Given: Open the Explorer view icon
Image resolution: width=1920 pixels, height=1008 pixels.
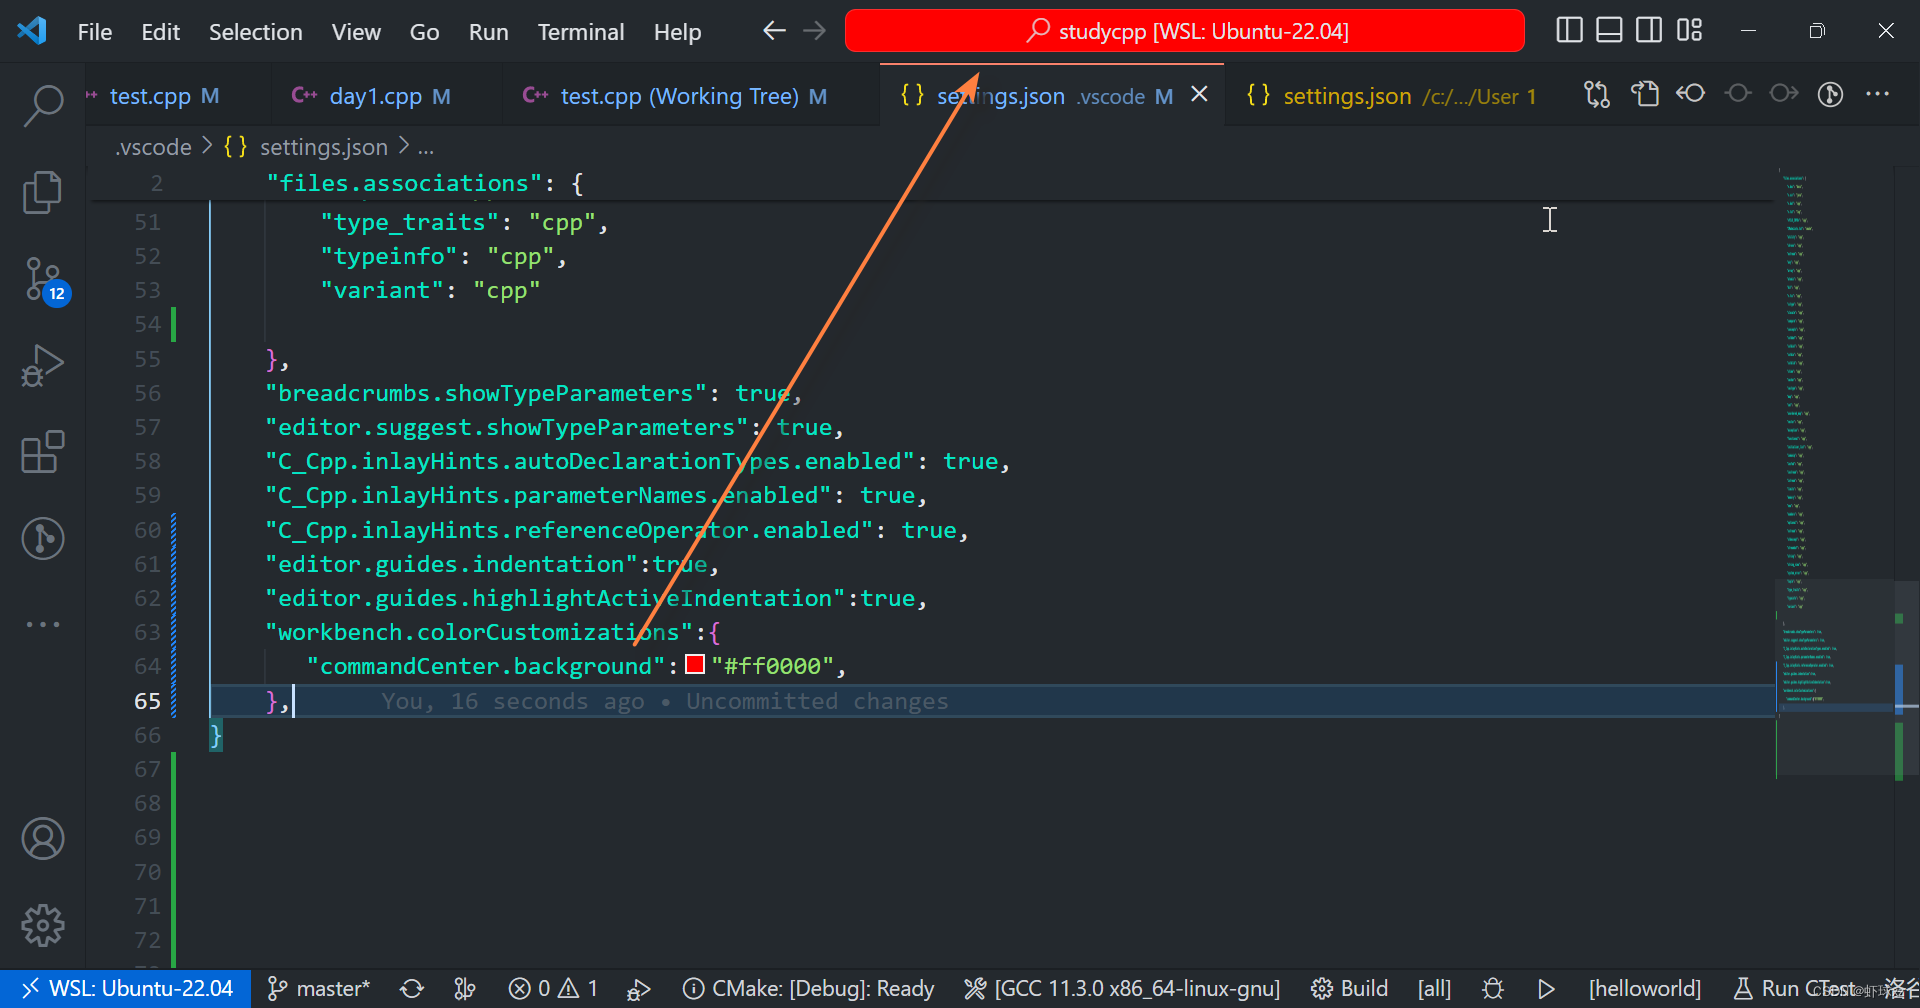Looking at the screenshot, I should (x=43, y=192).
